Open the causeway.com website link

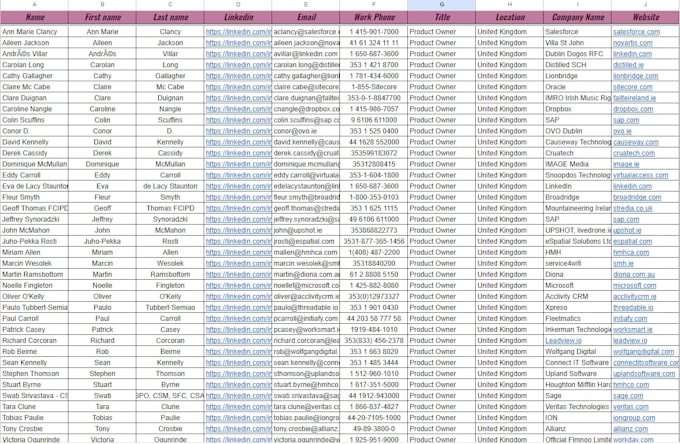(x=636, y=142)
